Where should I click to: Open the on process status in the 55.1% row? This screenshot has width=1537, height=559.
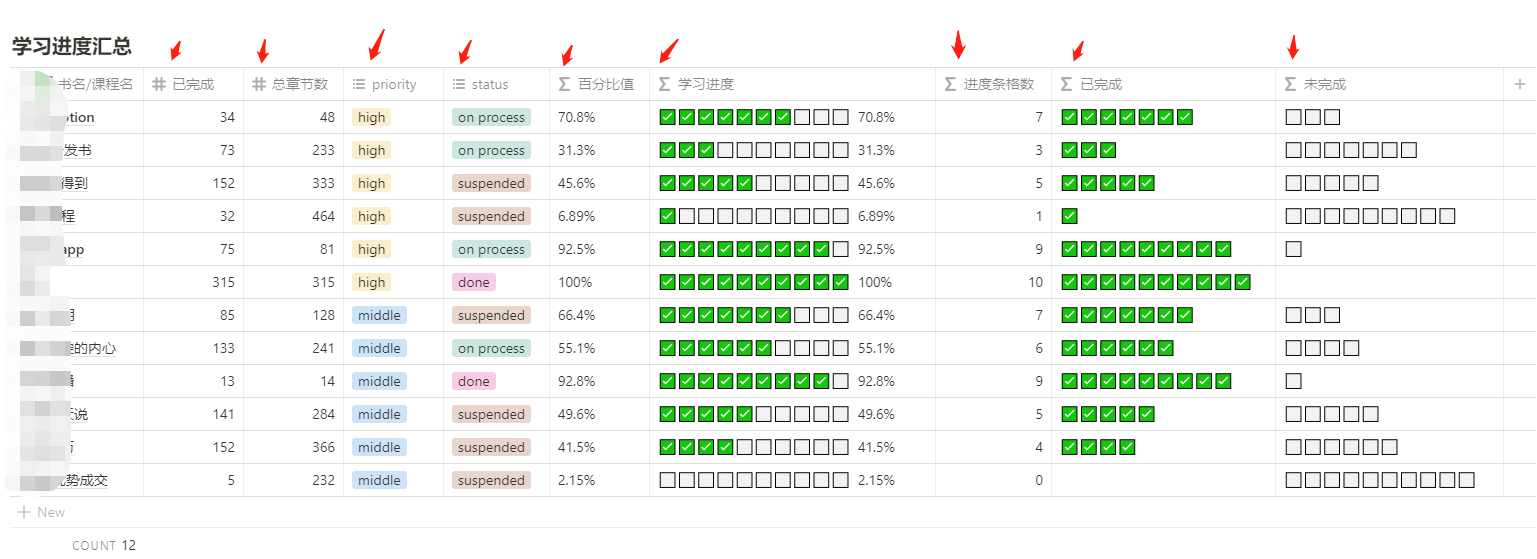pos(491,348)
